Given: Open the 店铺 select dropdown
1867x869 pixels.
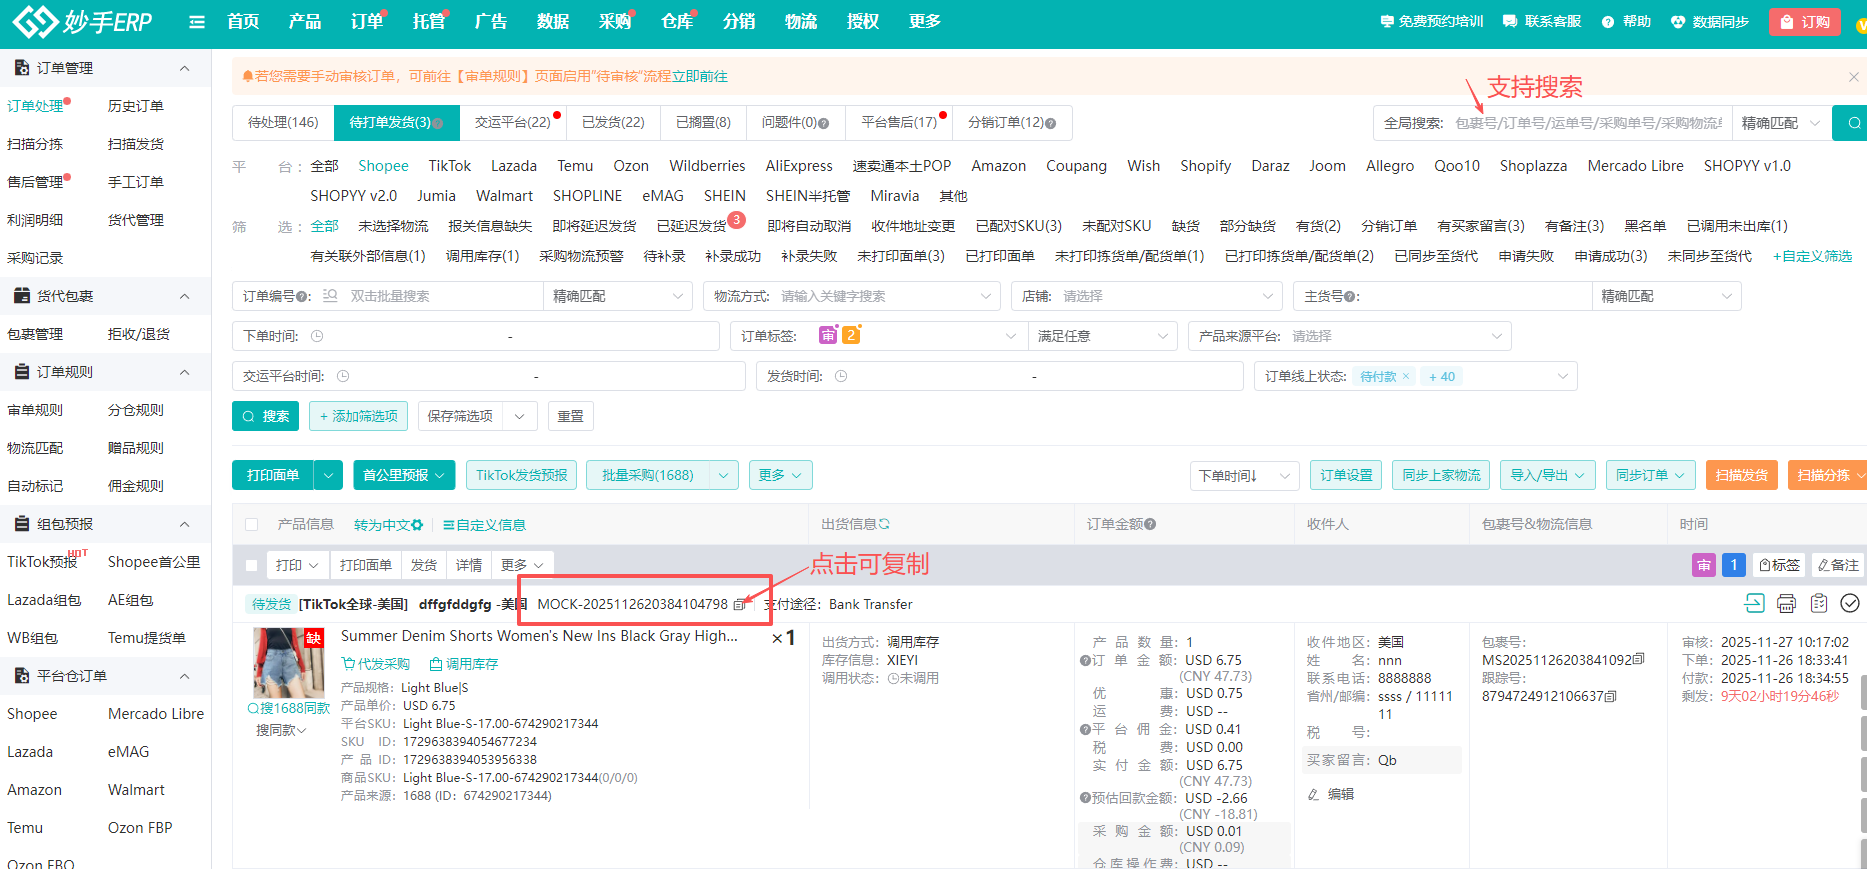Looking at the screenshot, I should tap(1147, 296).
